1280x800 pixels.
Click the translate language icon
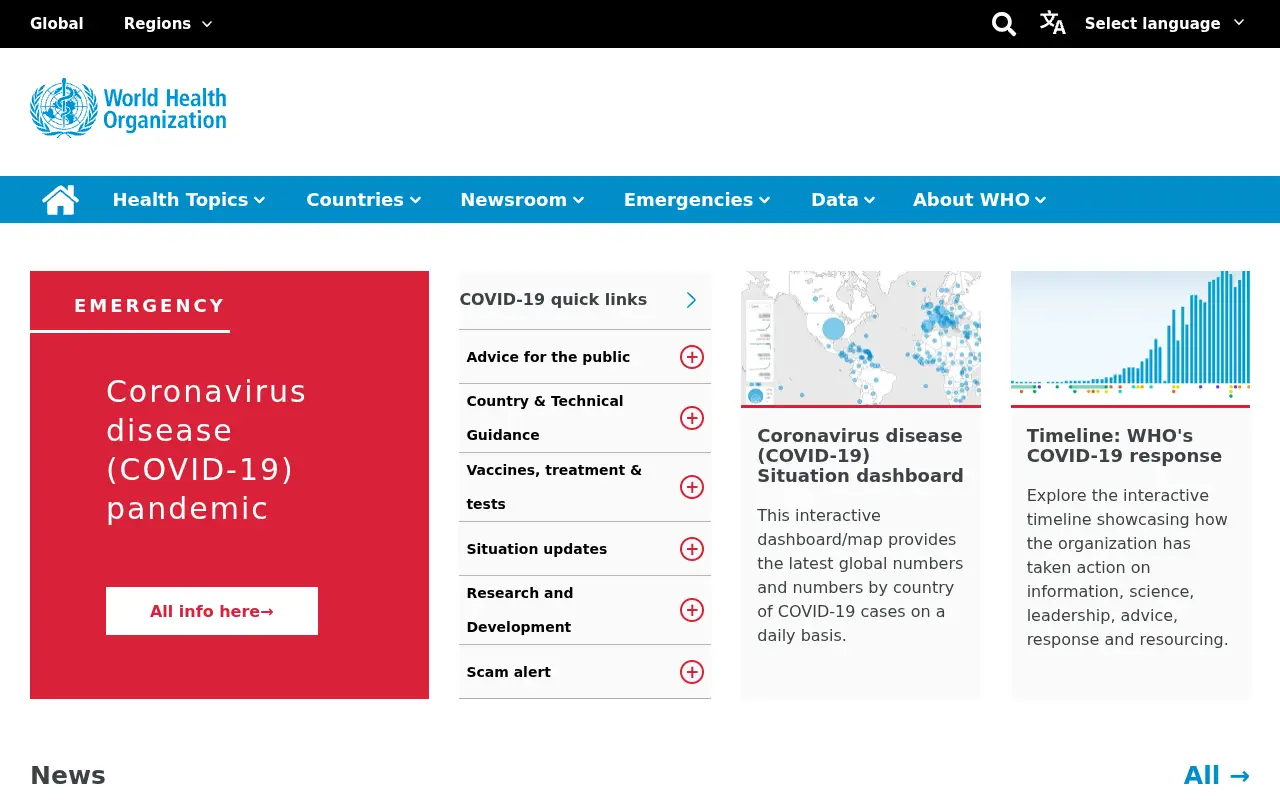1052,22
